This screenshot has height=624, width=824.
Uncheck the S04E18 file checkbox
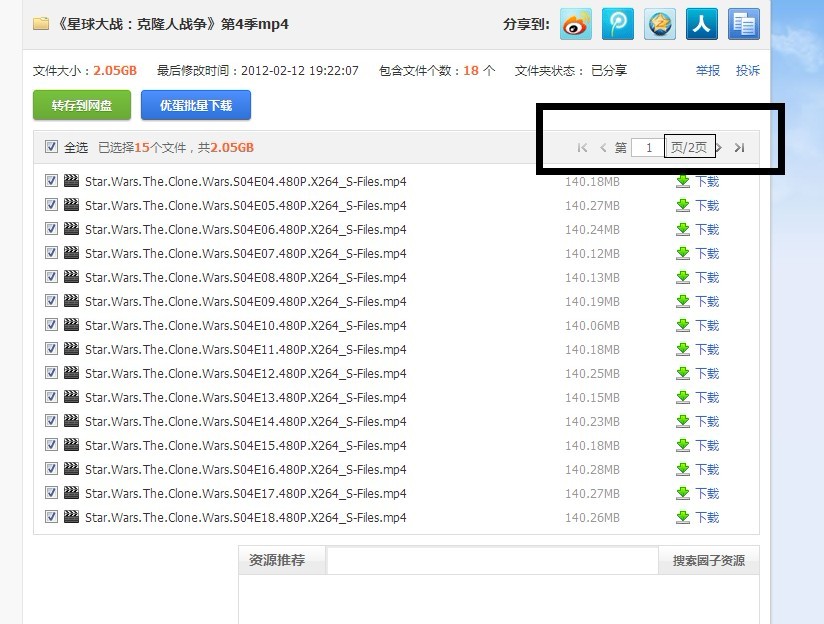click(x=51, y=517)
